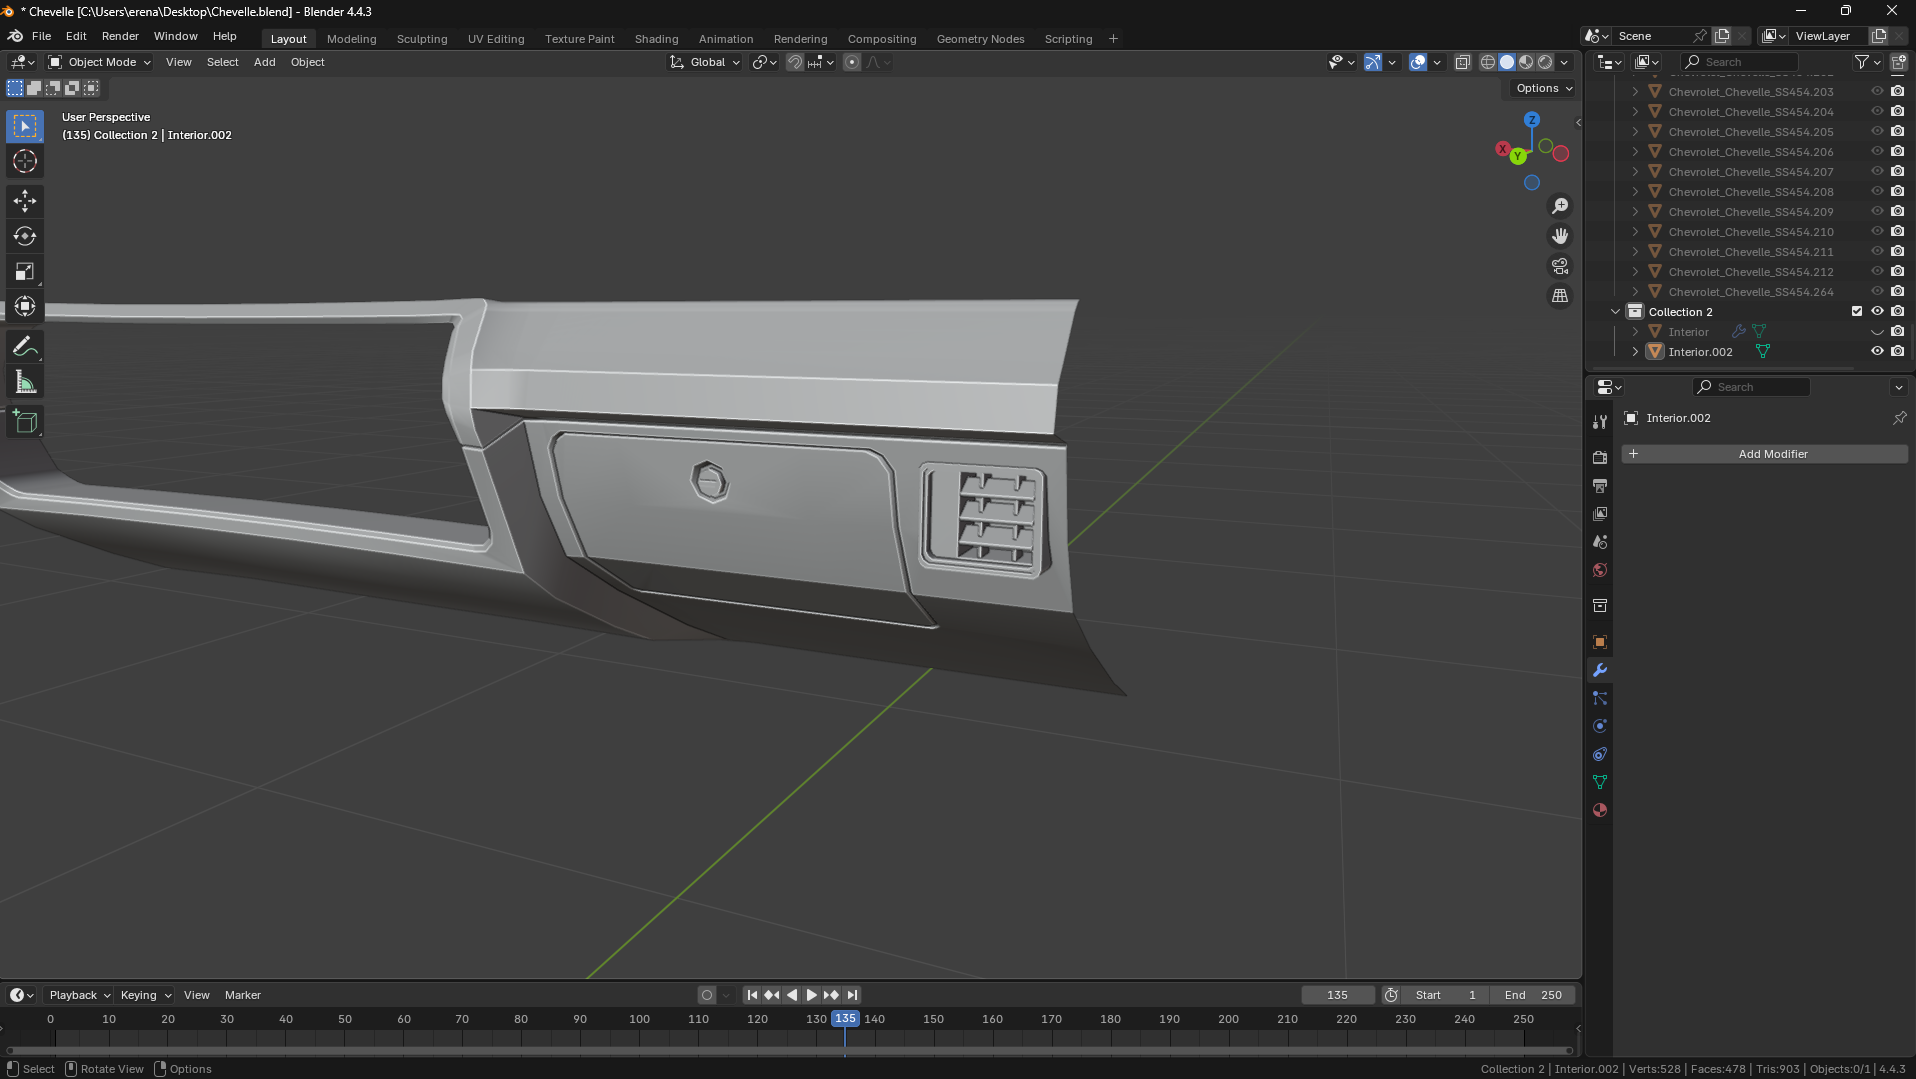The height and width of the screenshot is (1079, 1916).
Task: Open the Tool settings properties tab
Action: pyautogui.click(x=1600, y=422)
